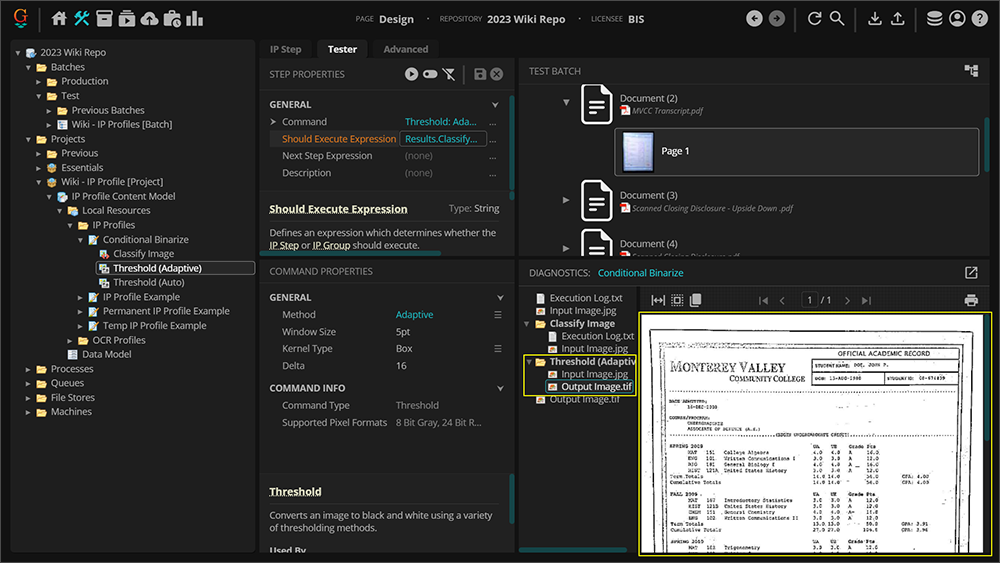
Task: Open the Advanced tab
Action: click(x=405, y=49)
